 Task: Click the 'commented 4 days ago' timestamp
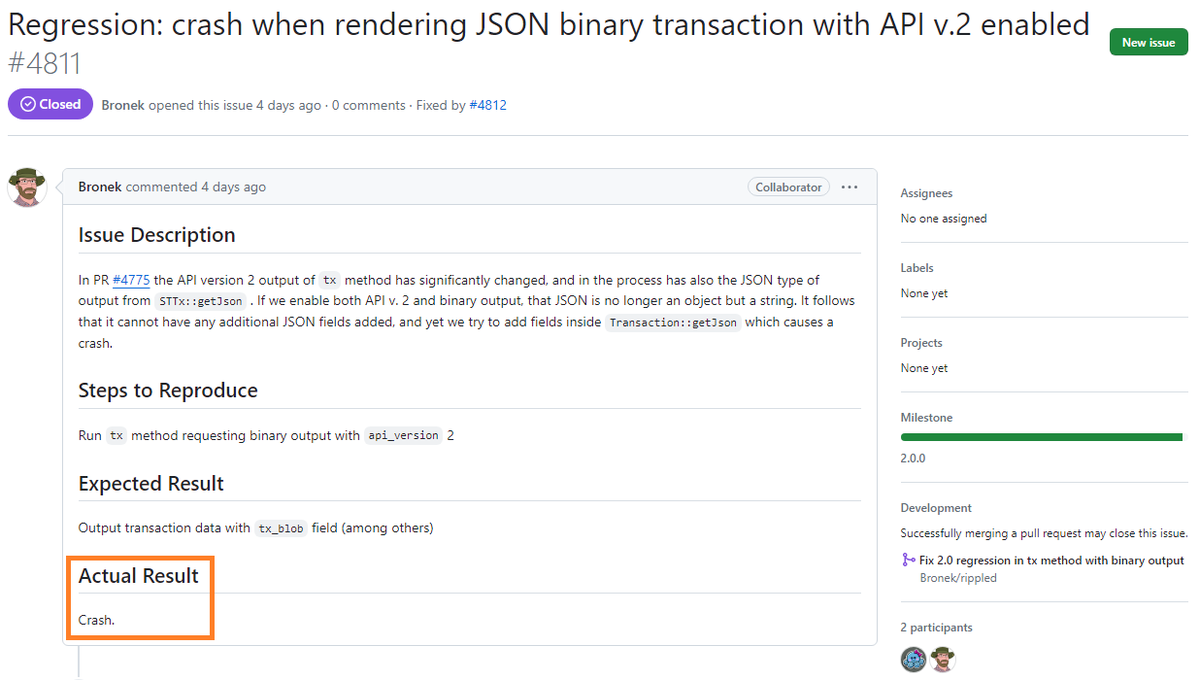[x=196, y=187]
